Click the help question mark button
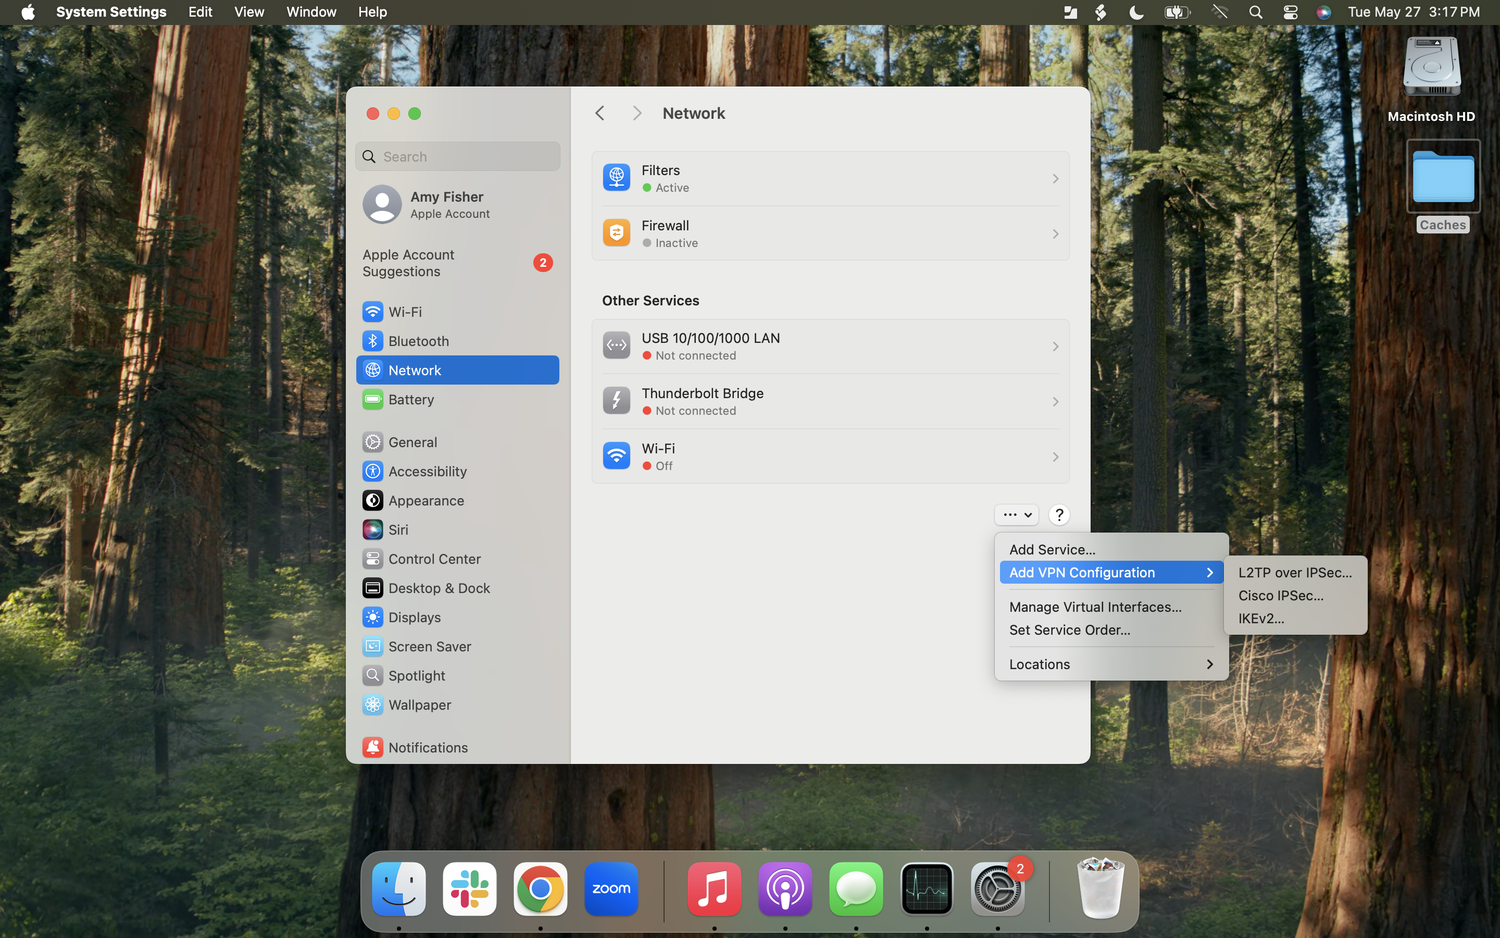Image resolution: width=1500 pixels, height=938 pixels. pyautogui.click(x=1059, y=515)
